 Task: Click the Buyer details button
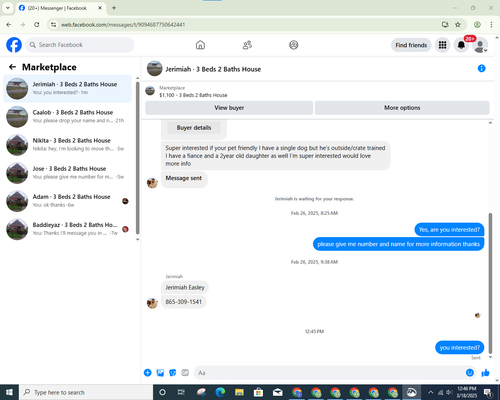194,128
